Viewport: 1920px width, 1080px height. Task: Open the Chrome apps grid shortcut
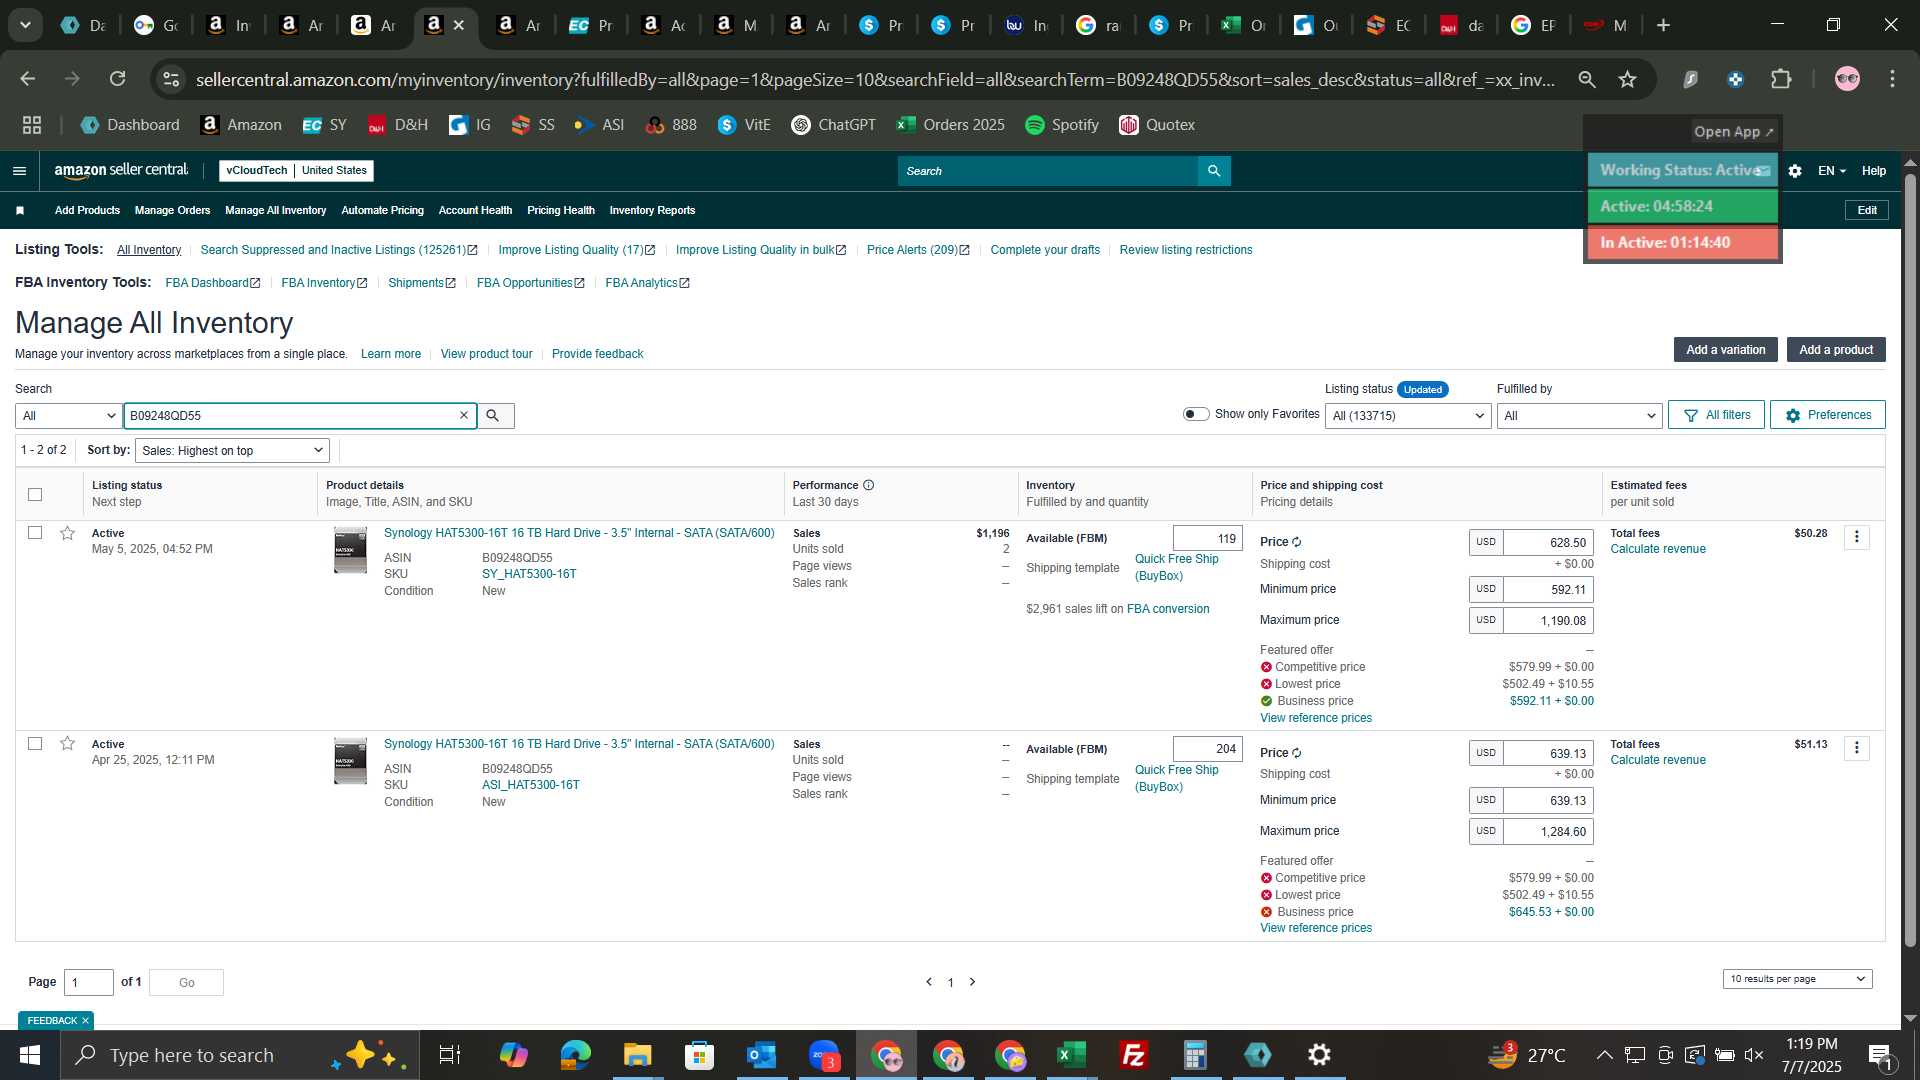tap(32, 125)
